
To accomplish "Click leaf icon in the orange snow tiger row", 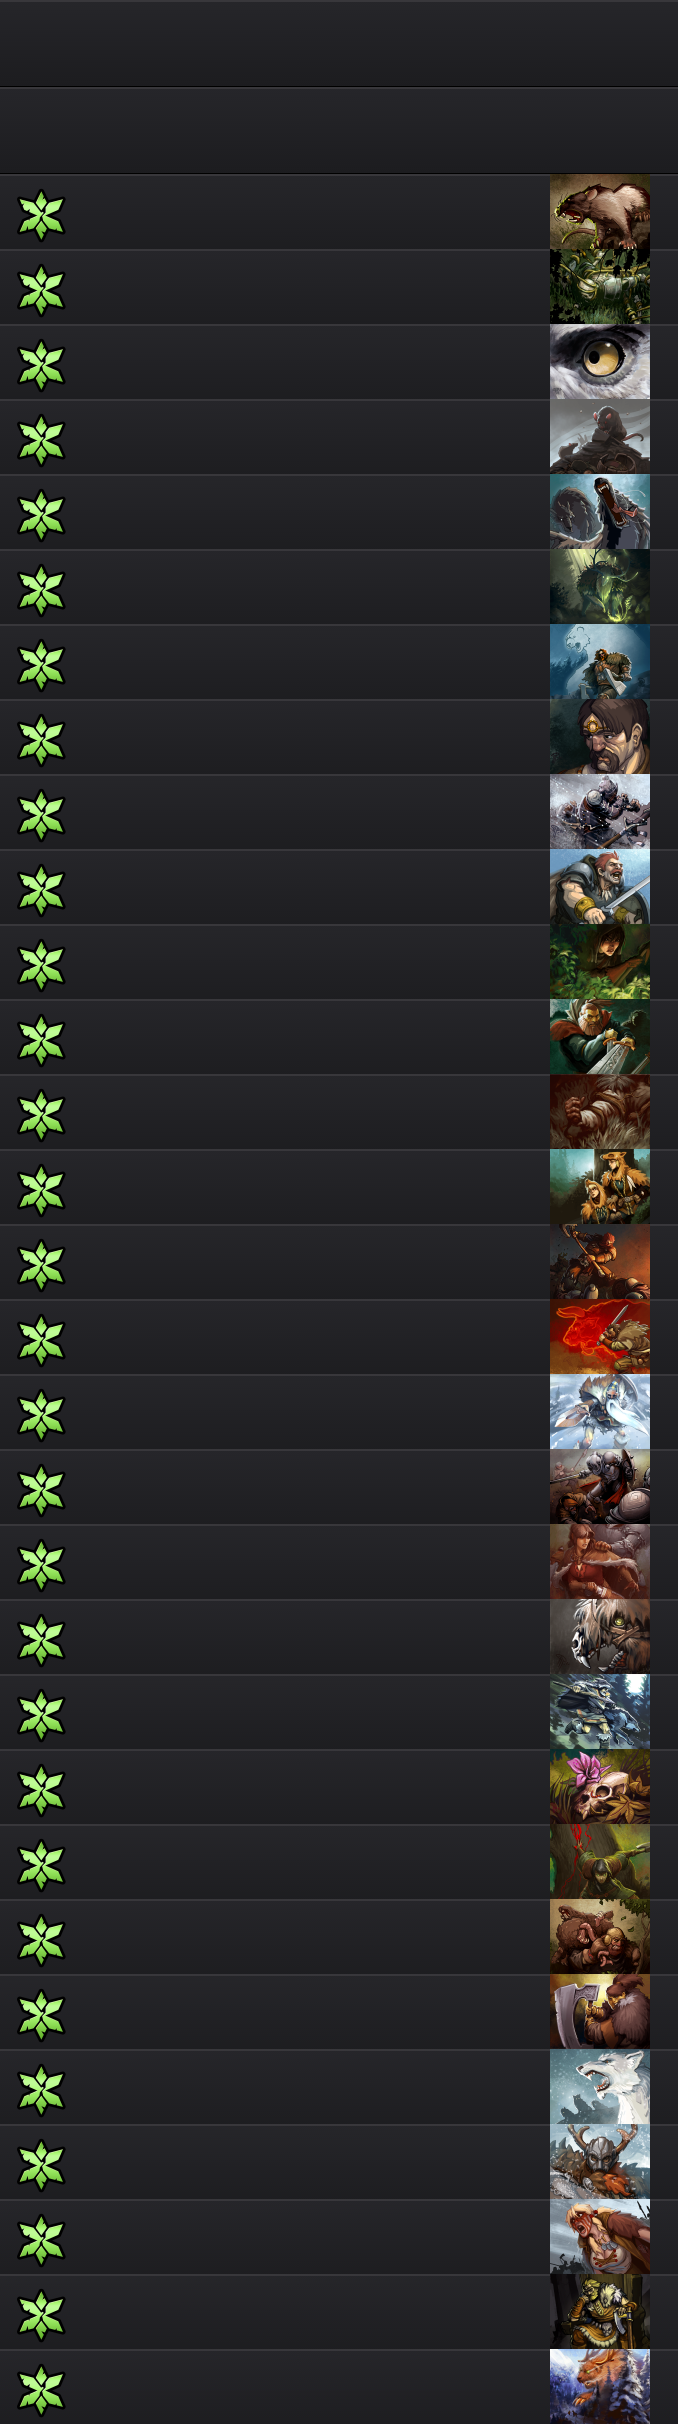I will pos(41,2389).
